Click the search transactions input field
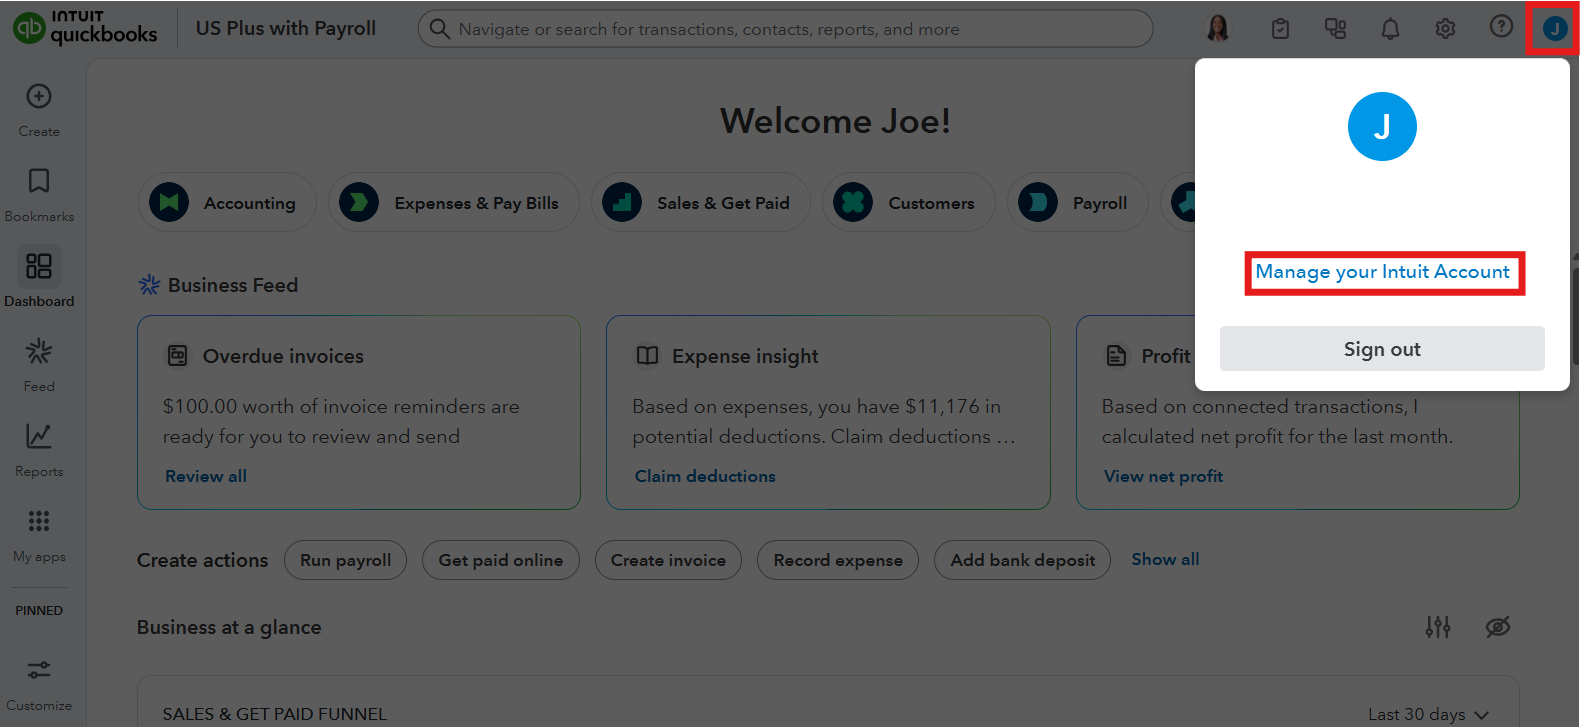1581x727 pixels. 785,29
